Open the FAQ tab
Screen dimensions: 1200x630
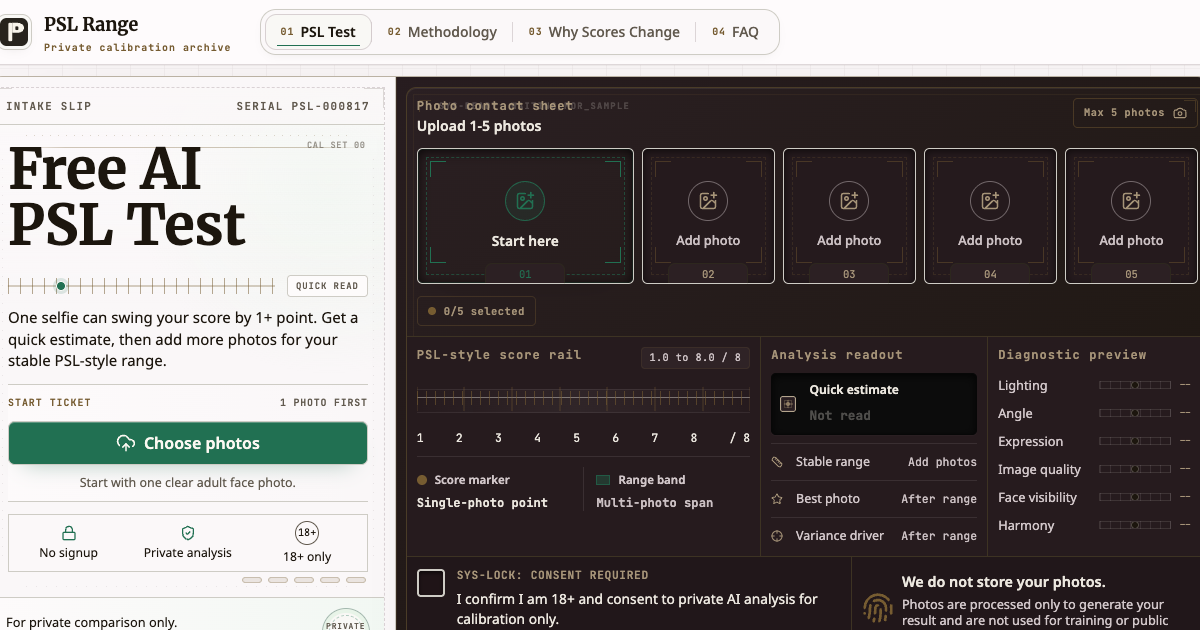735,32
